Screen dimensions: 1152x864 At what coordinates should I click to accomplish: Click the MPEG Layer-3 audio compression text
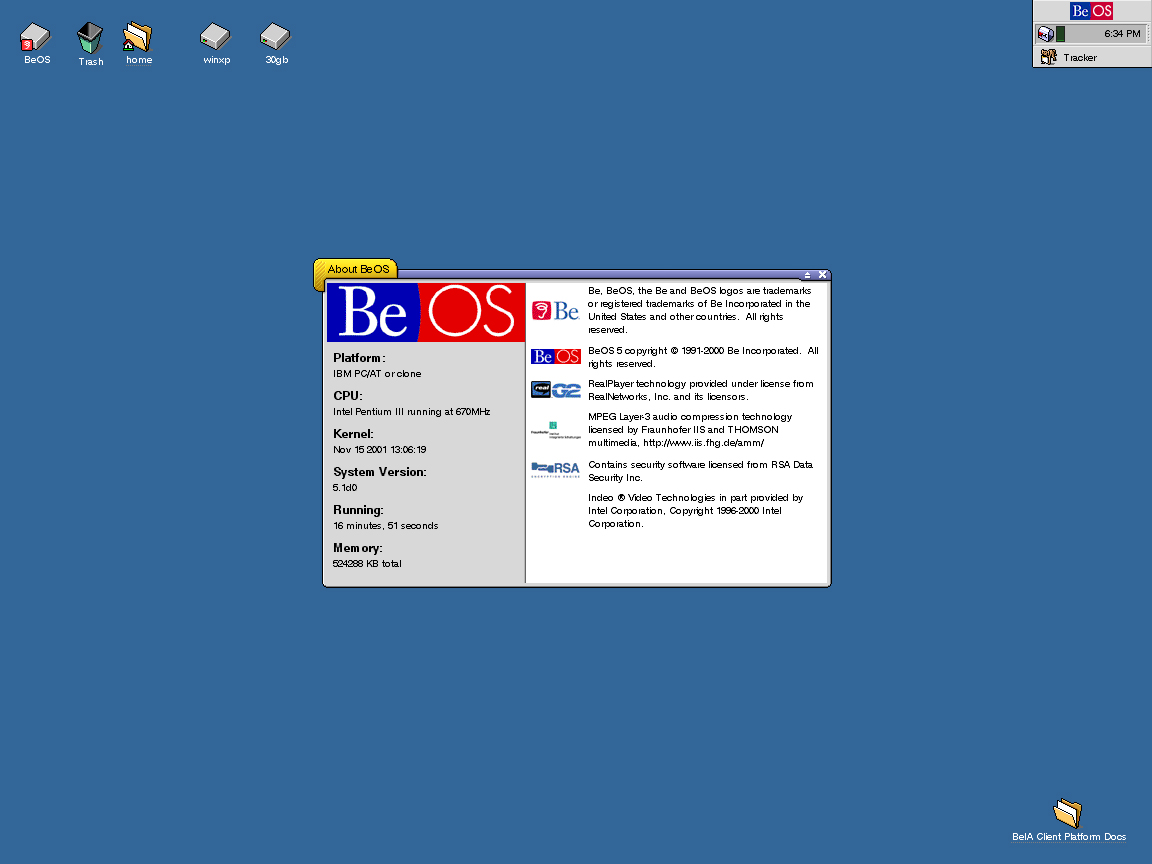(690, 430)
